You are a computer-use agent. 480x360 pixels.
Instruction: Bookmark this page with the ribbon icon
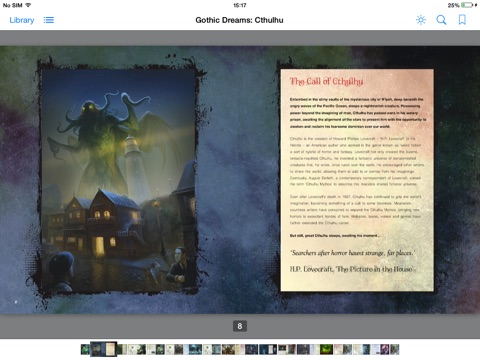click(462, 20)
